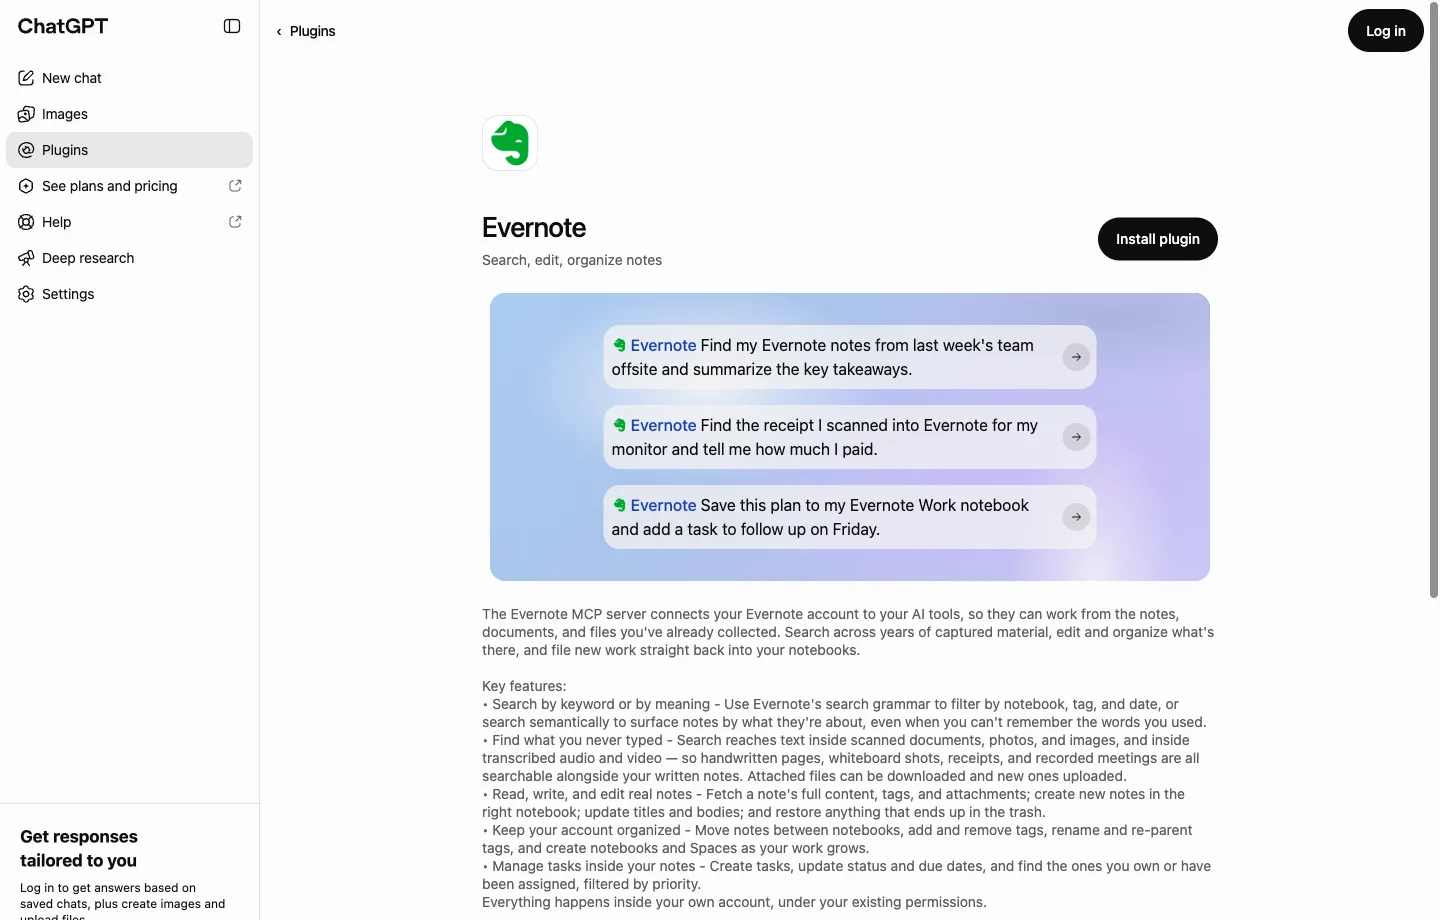Click the plans and pricing sparkle icon
1440x920 pixels.
(26, 186)
